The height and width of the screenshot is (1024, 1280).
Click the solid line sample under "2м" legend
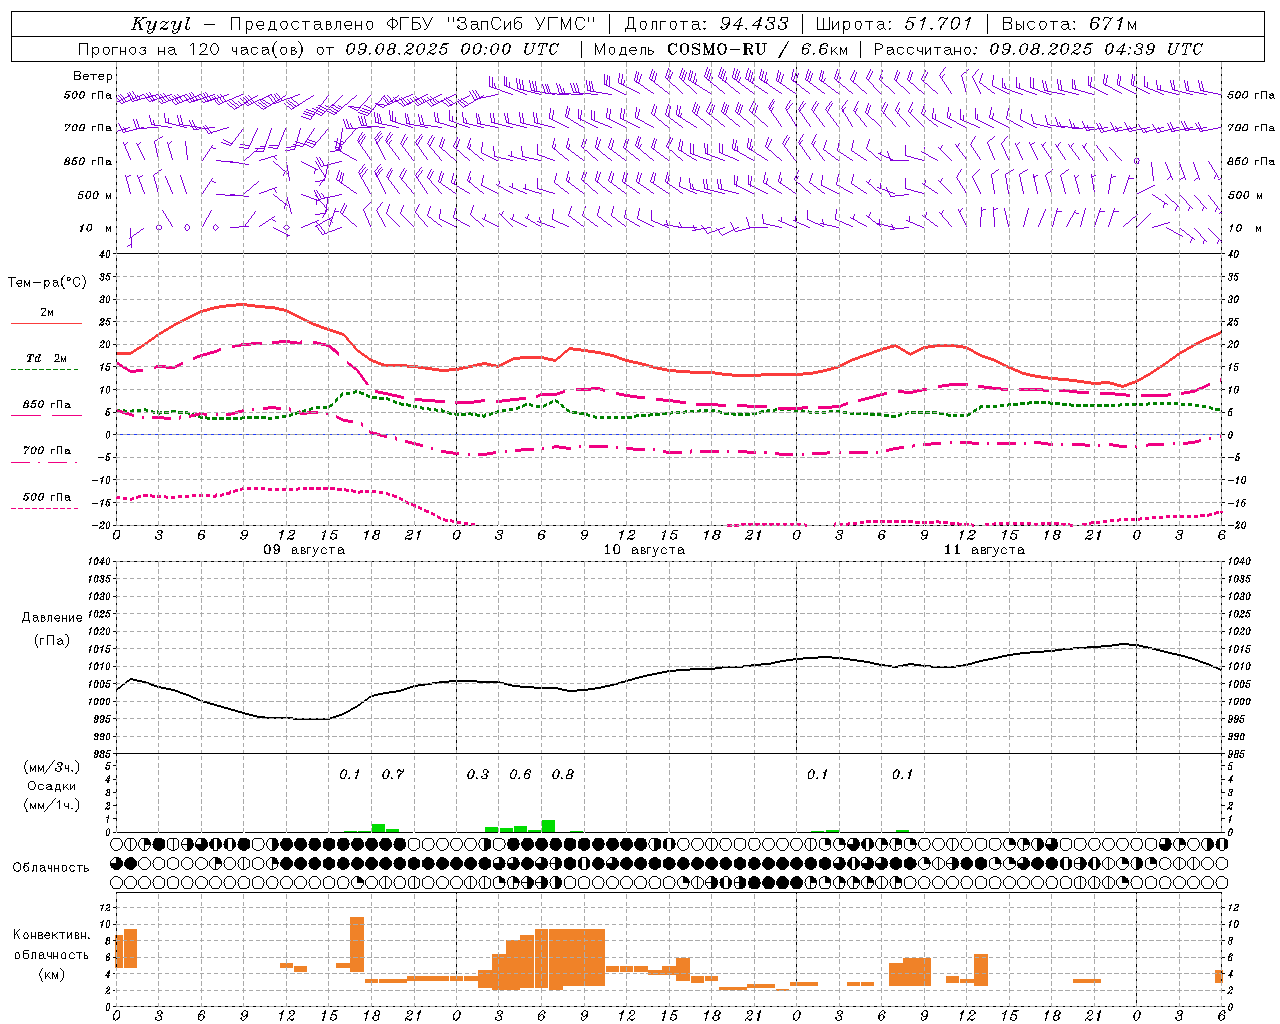pyautogui.click(x=46, y=324)
